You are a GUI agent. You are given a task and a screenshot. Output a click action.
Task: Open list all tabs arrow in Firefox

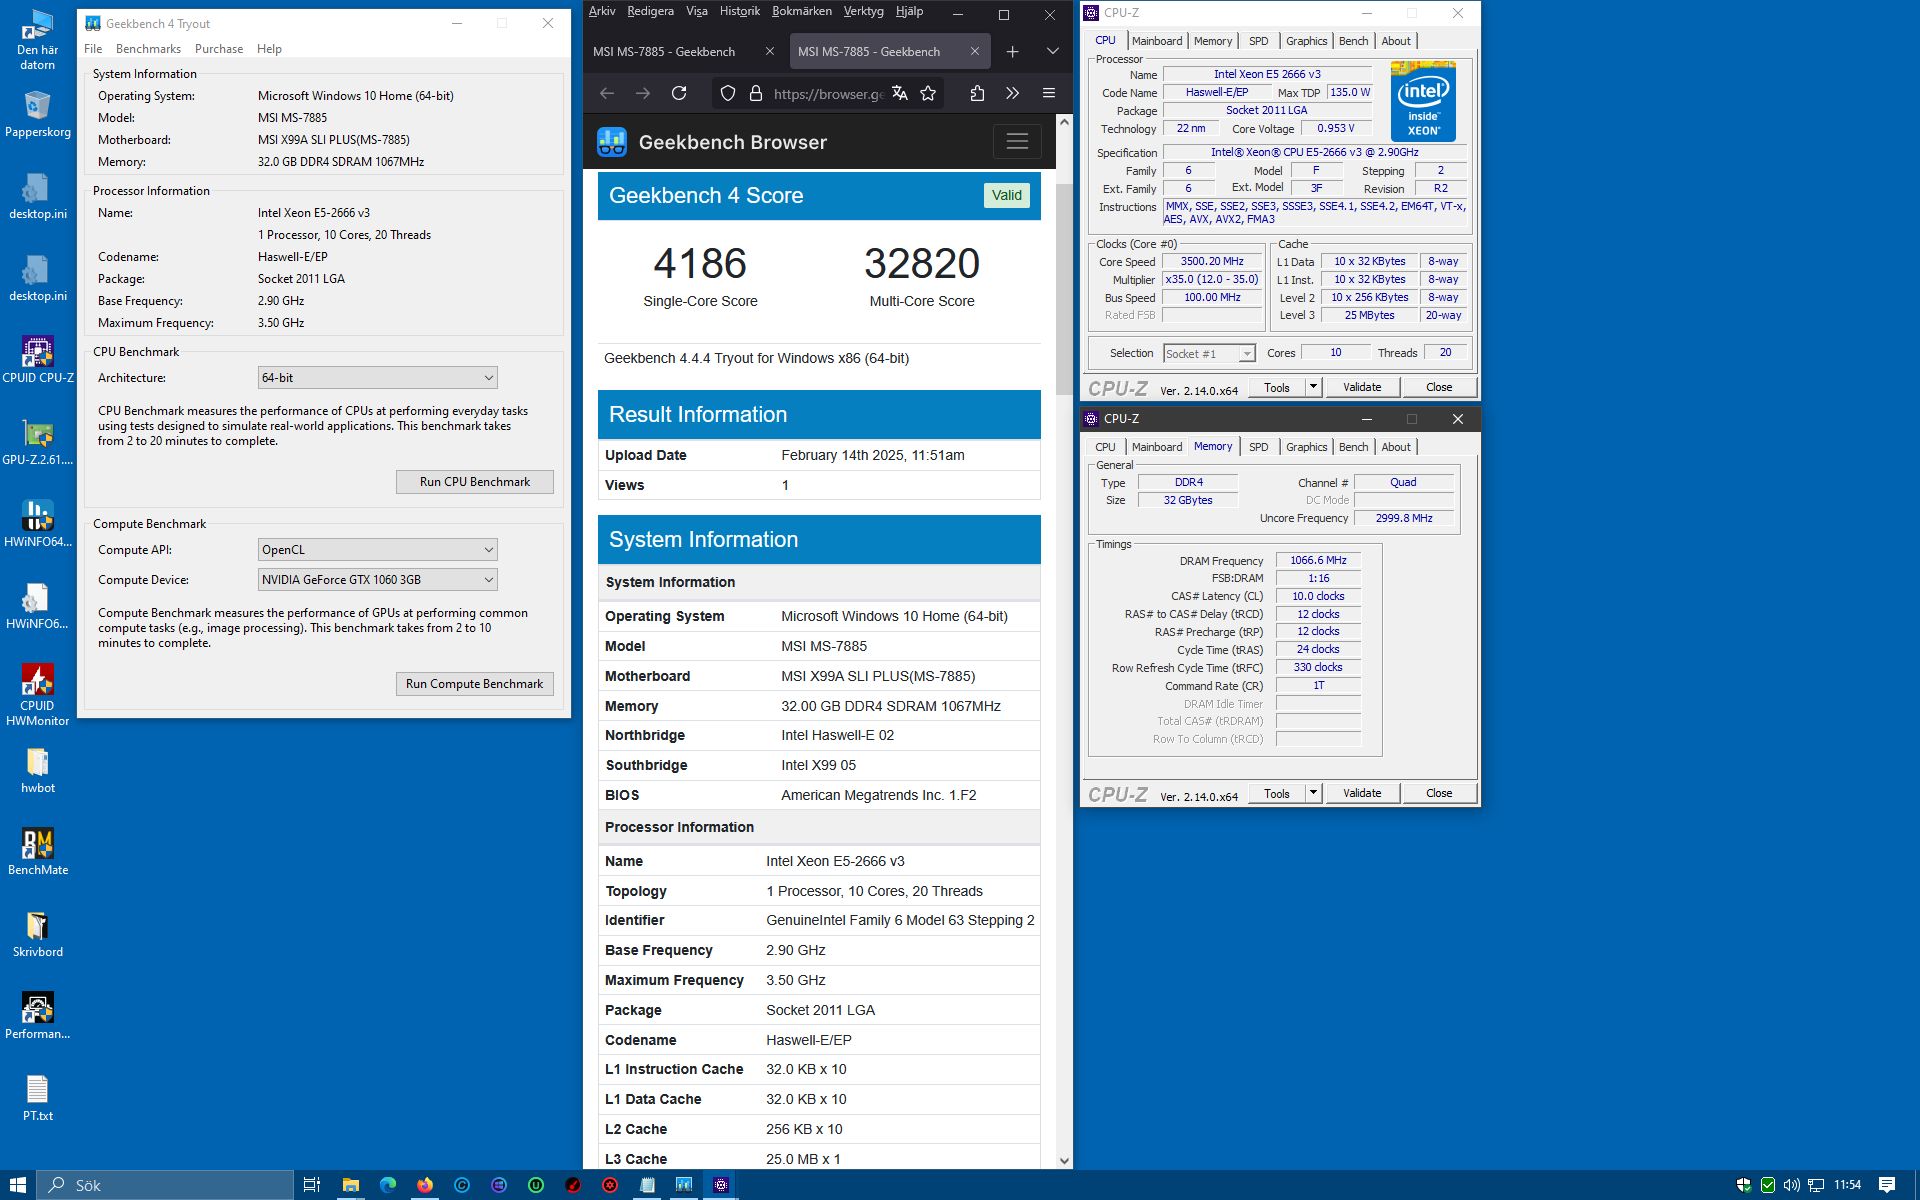pyautogui.click(x=1053, y=51)
